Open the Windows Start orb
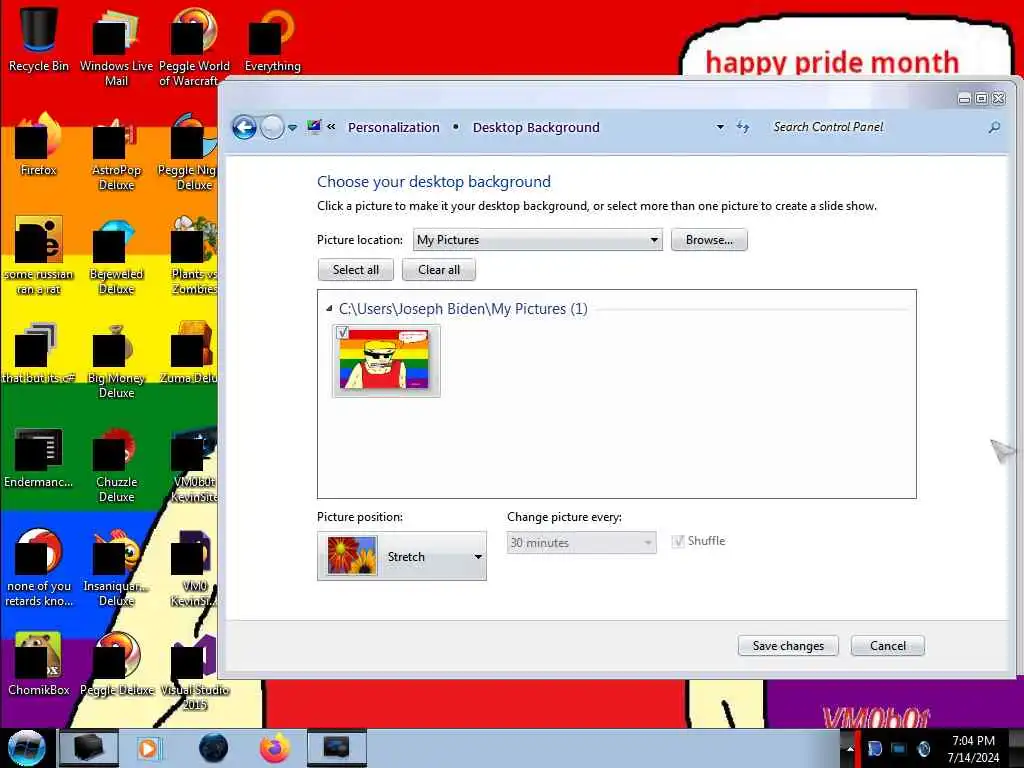The height and width of the screenshot is (768, 1024). (26, 748)
